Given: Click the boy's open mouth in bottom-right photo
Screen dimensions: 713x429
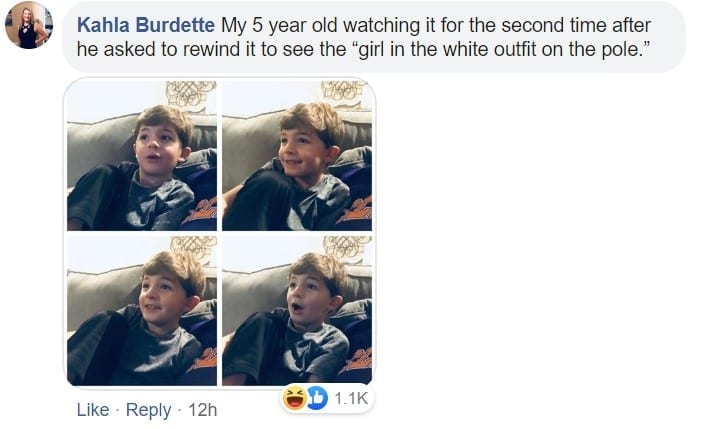Looking at the screenshot, I should click(297, 308).
